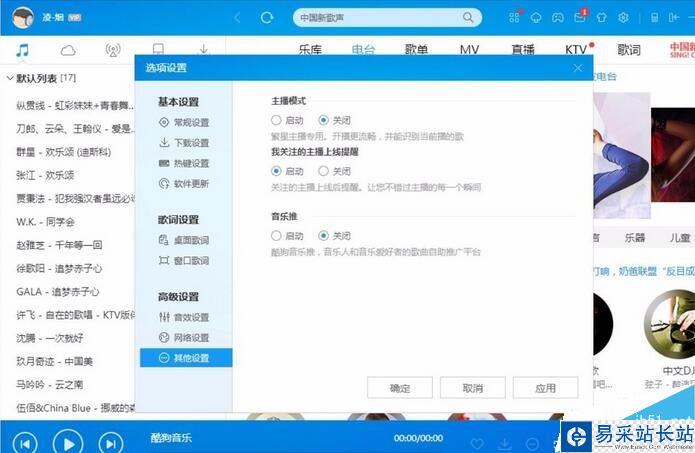Select 关闭 for 主播模式

point(324,120)
